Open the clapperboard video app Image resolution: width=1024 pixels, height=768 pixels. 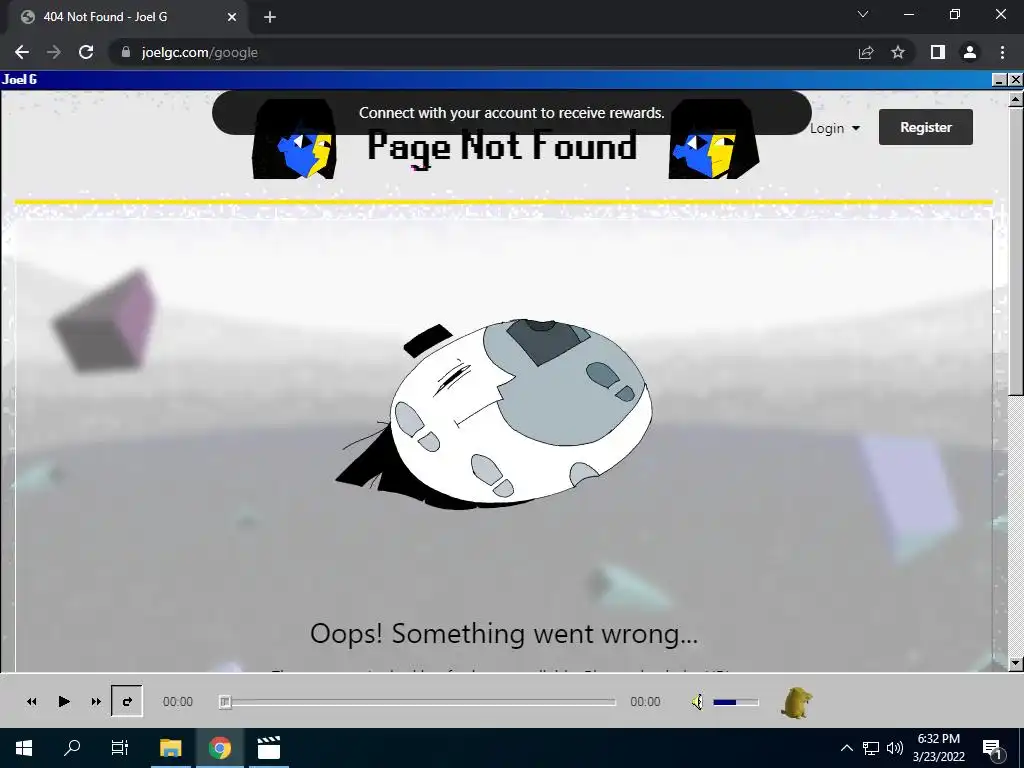click(268, 748)
